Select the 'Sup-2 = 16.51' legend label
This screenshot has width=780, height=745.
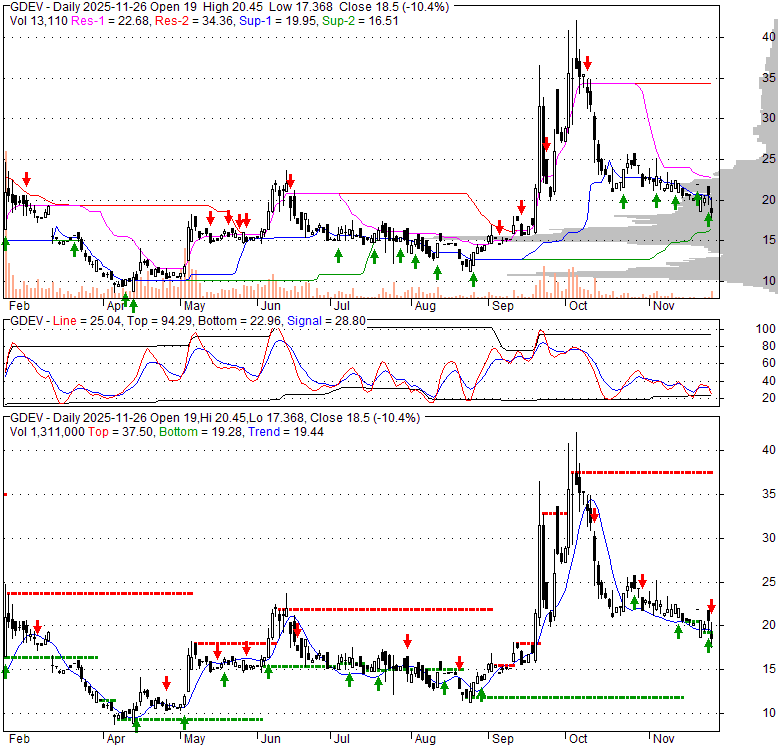click(x=360, y=21)
